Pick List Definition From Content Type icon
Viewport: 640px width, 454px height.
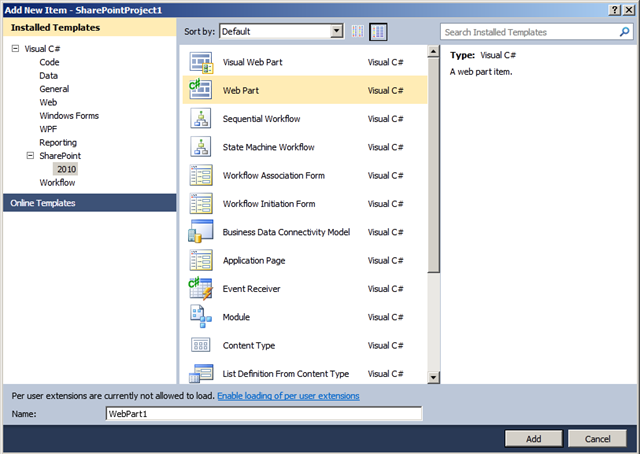pyautogui.click(x=201, y=373)
